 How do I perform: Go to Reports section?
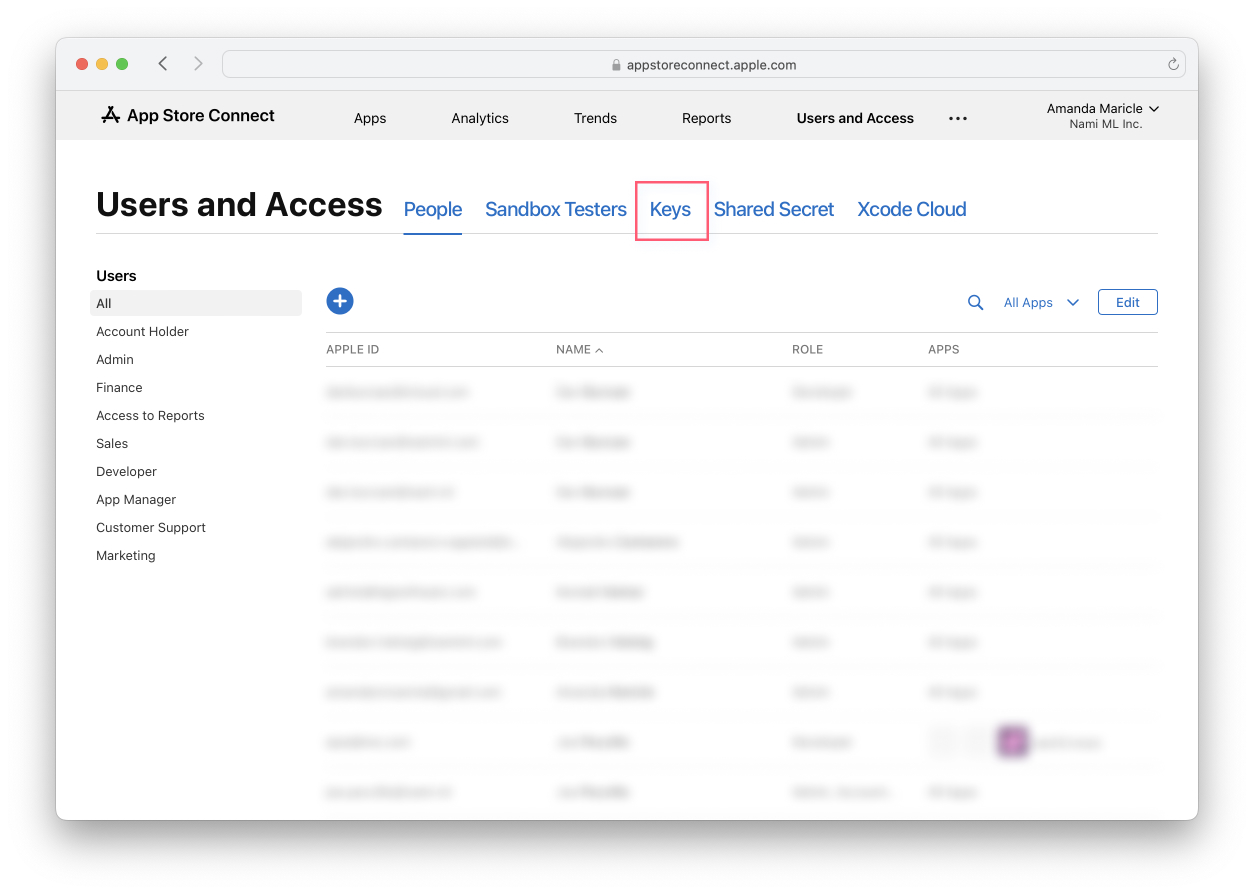tap(707, 118)
